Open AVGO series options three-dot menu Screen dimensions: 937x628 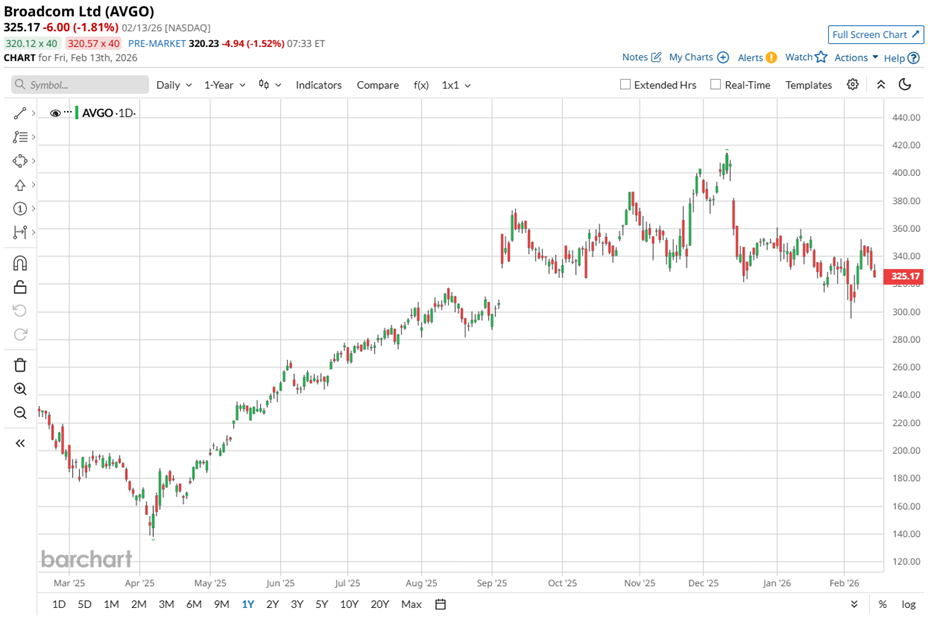click(68, 112)
